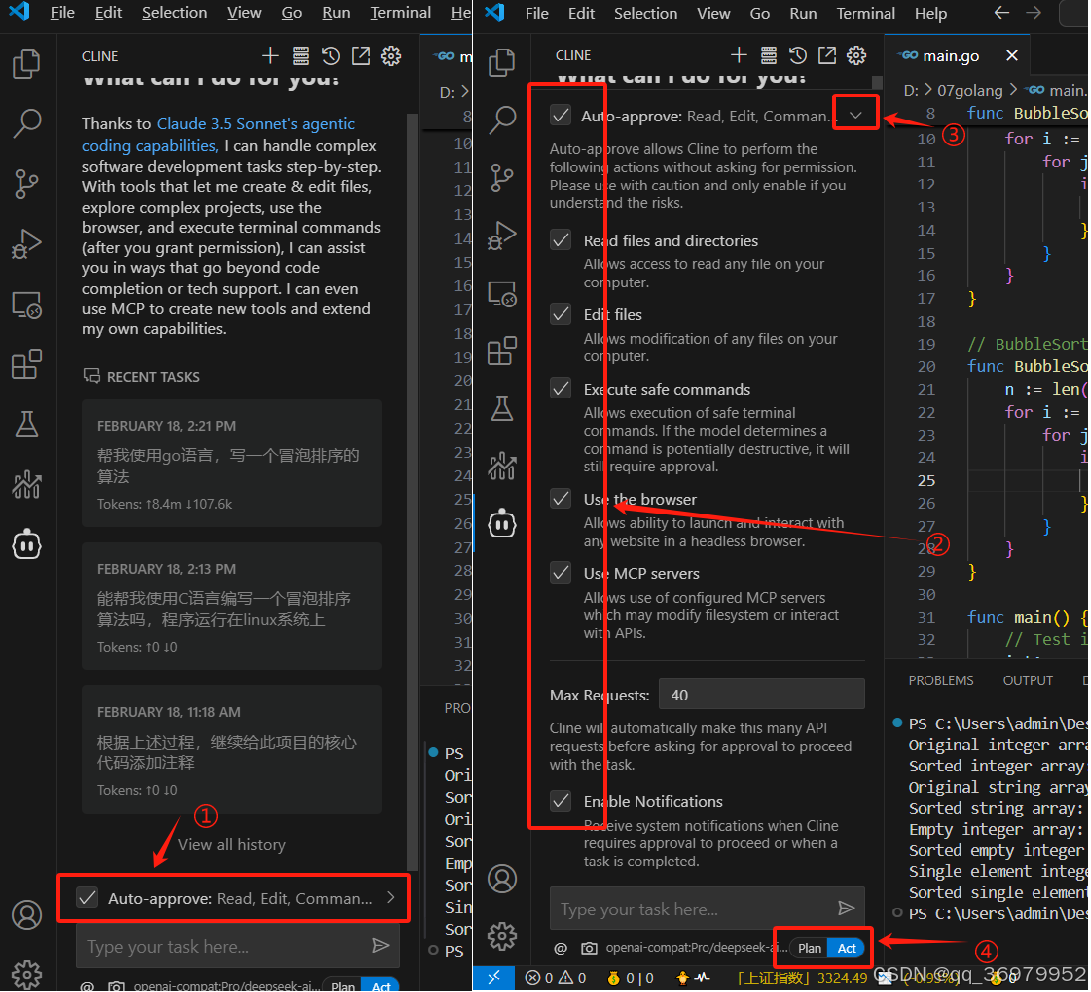
Task: Open Testing flask icon in left window
Action: click(x=26, y=424)
